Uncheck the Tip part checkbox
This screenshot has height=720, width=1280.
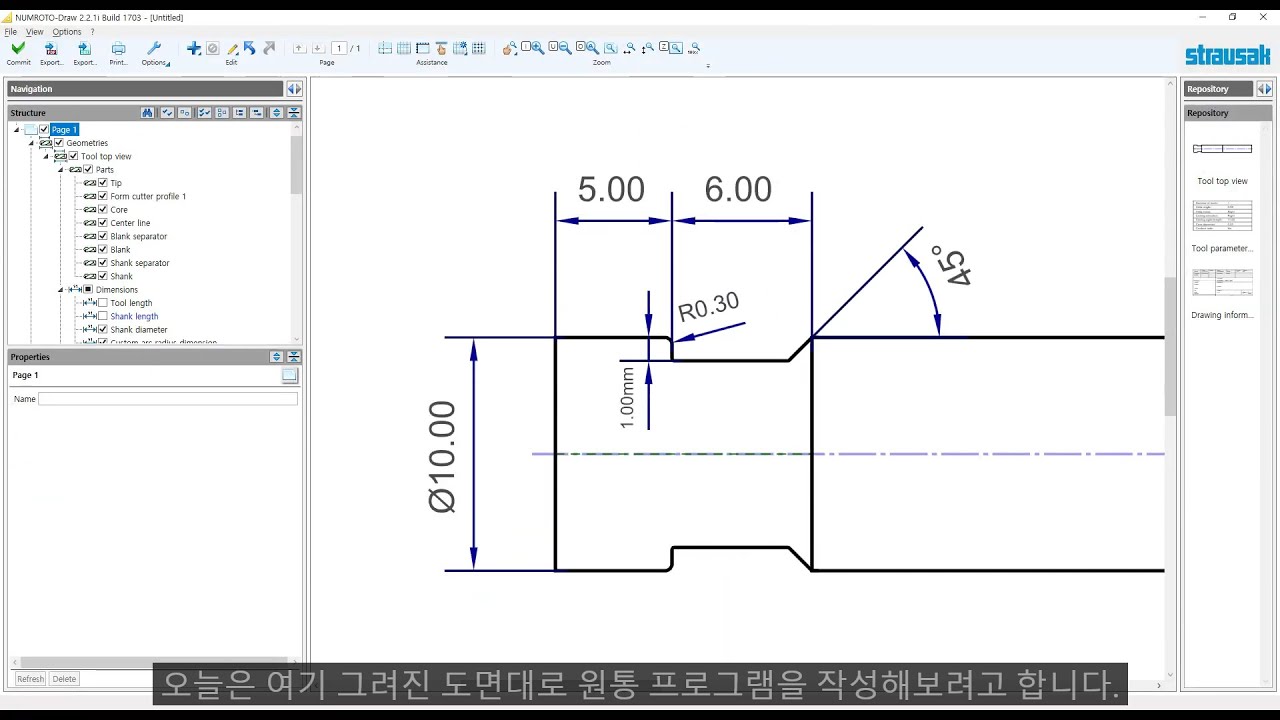pyautogui.click(x=103, y=183)
